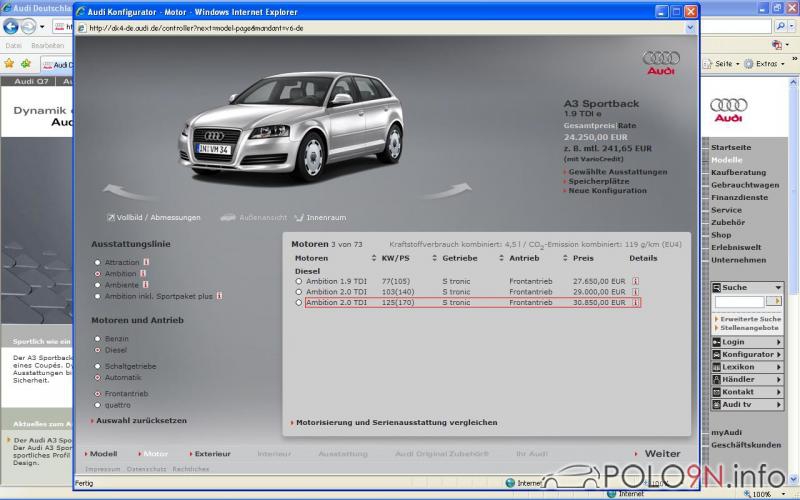Click info icon next to Ambiente
The width and height of the screenshot is (800, 500).
[x=145, y=285]
